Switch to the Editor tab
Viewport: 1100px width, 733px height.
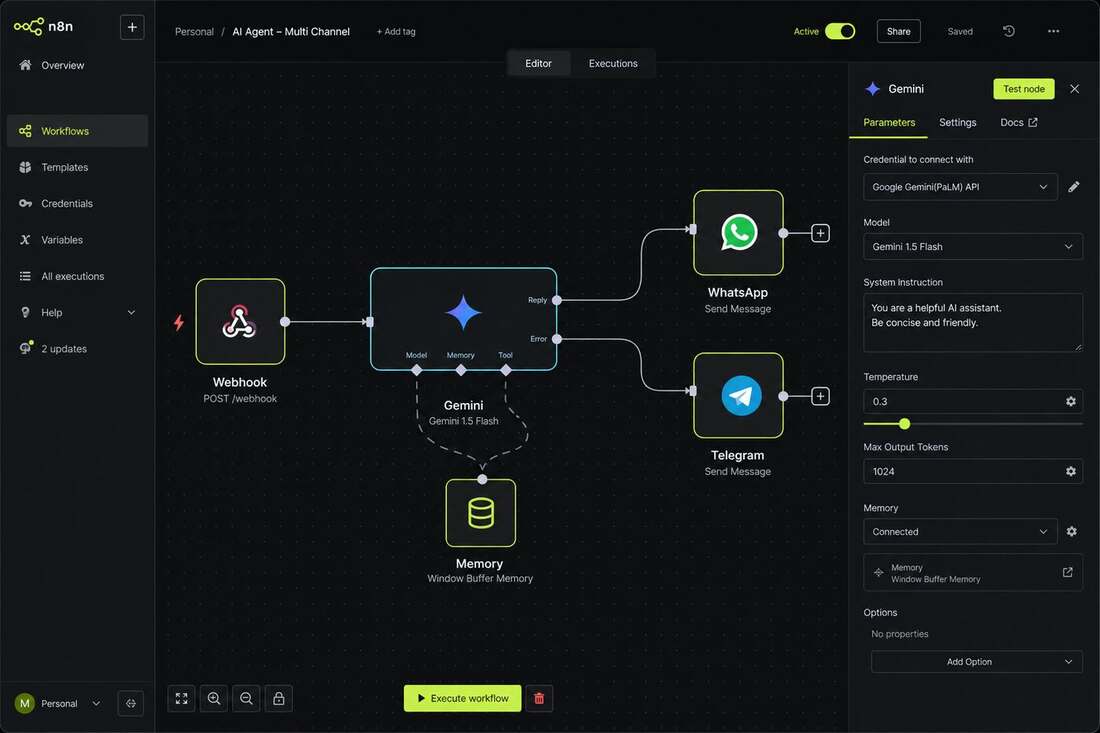[x=538, y=63]
